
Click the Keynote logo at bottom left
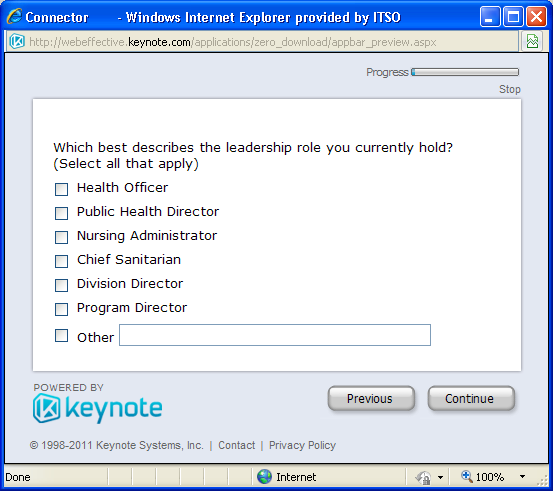(x=97, y=408)
